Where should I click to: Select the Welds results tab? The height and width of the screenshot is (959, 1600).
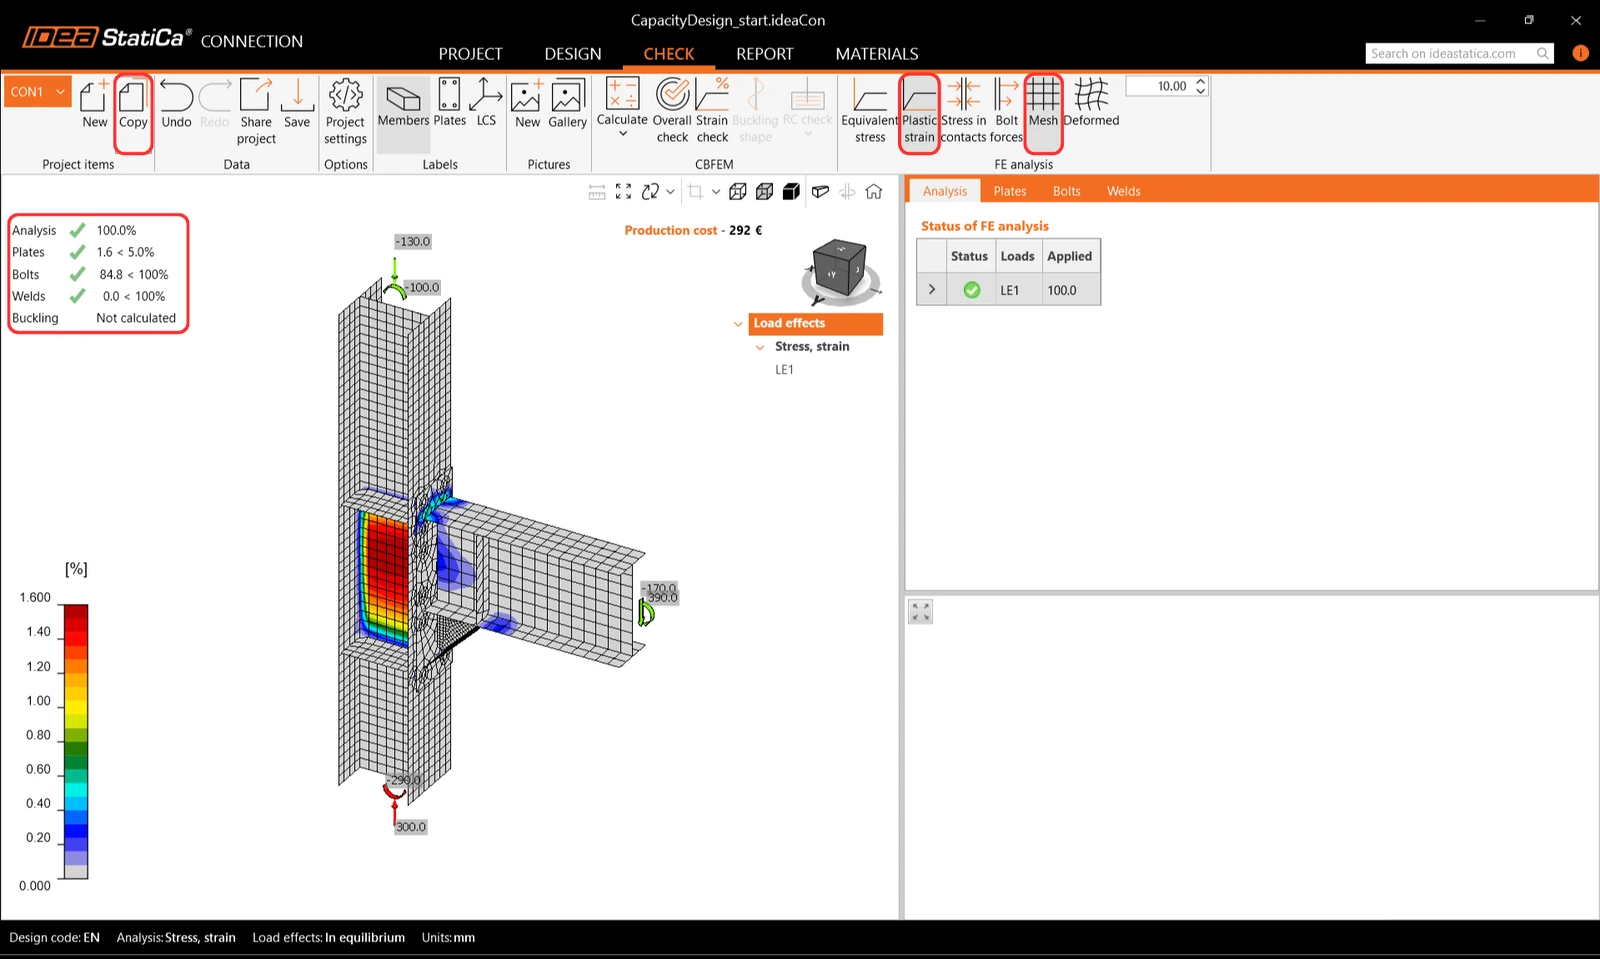pyautogui.click(x=1124, y=191)
